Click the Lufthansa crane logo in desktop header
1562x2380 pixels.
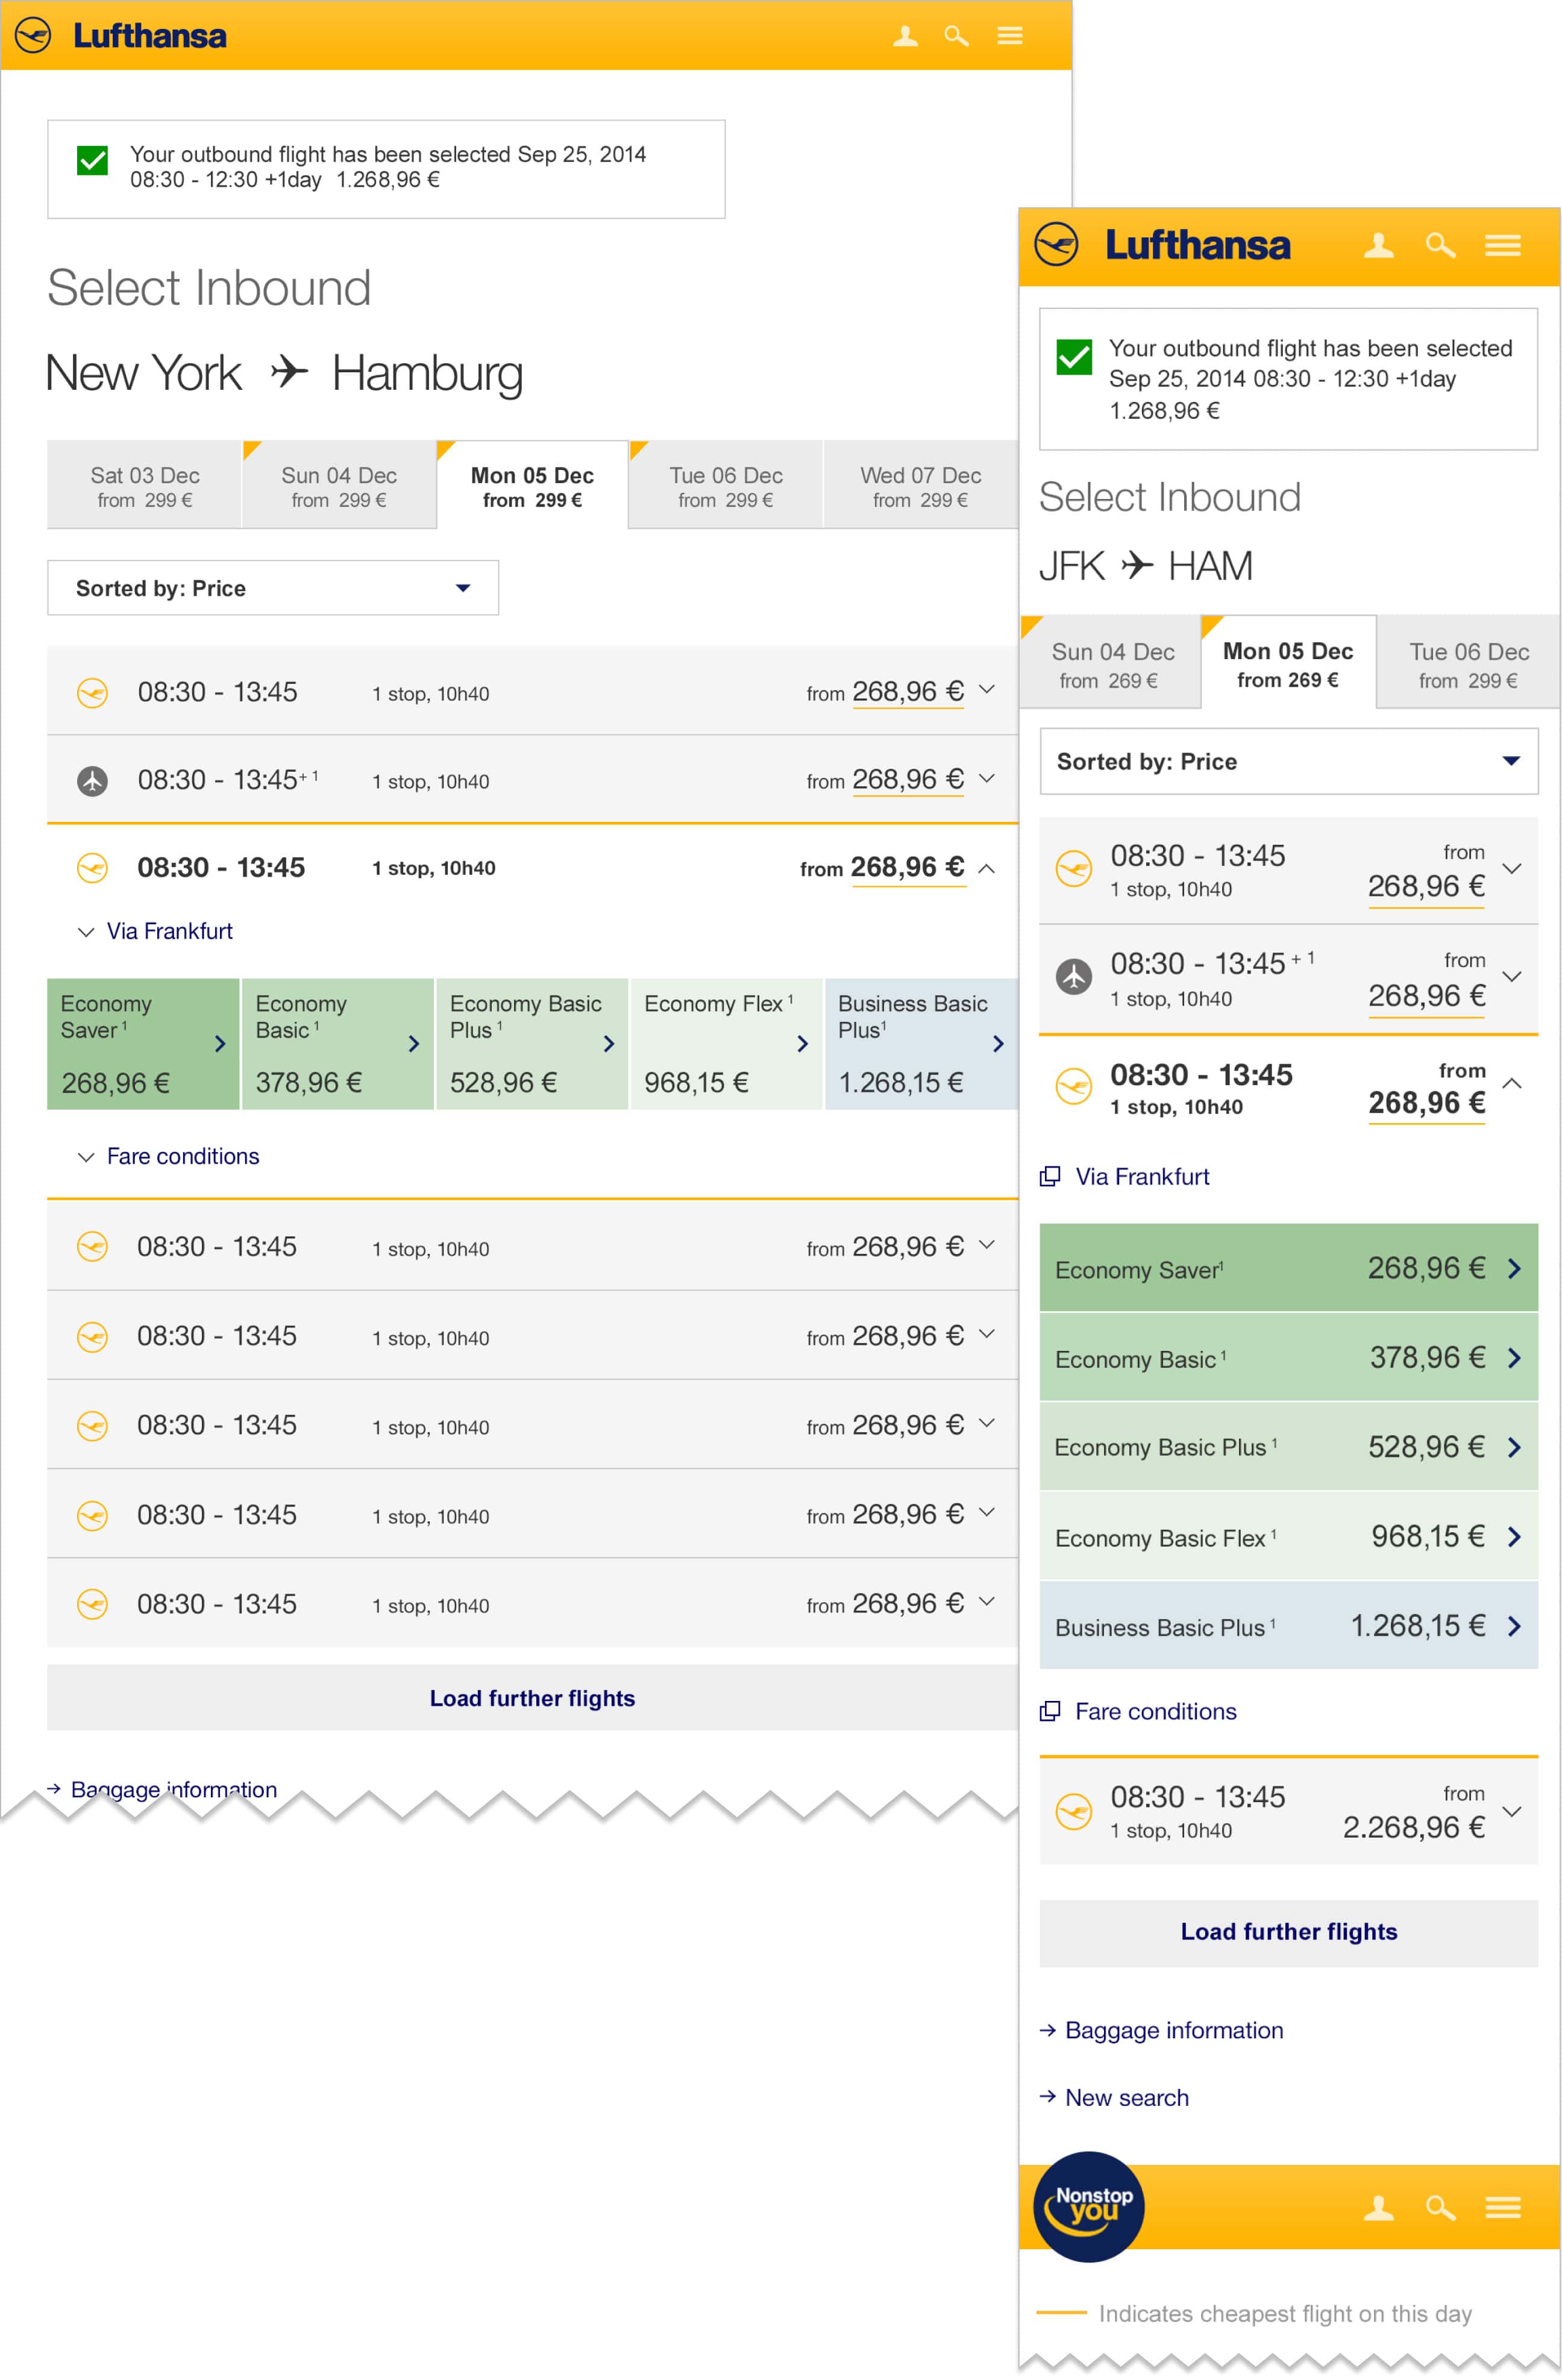[x=34, y=36]
